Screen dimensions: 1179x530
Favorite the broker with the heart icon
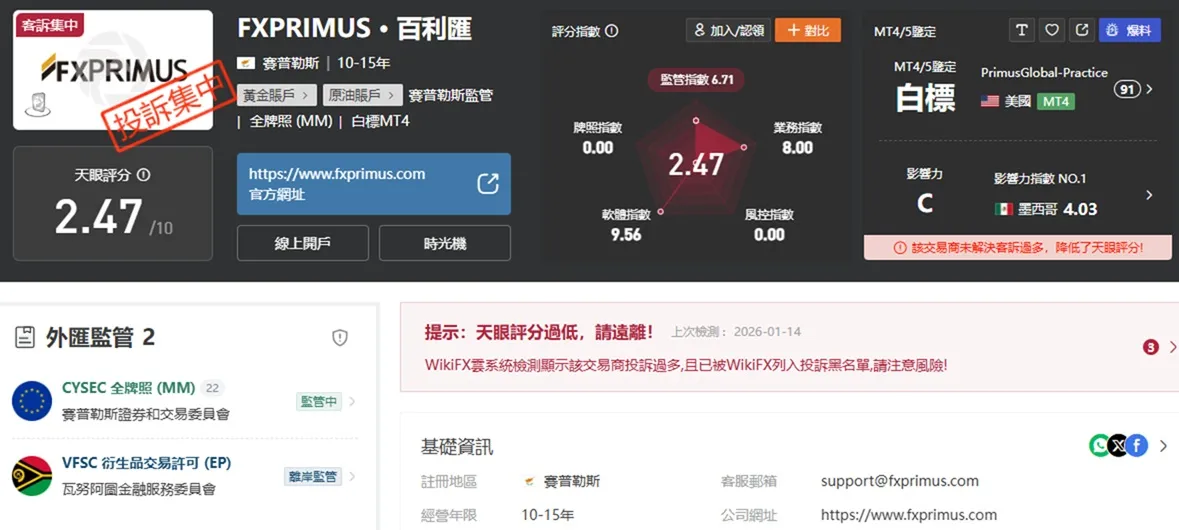pos(1052,30)
